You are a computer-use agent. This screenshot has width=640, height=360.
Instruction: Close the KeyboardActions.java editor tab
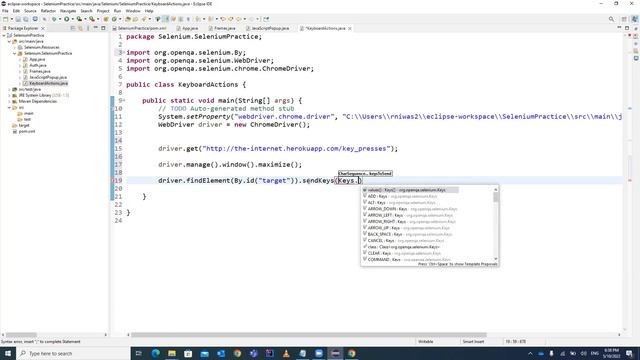350,28
